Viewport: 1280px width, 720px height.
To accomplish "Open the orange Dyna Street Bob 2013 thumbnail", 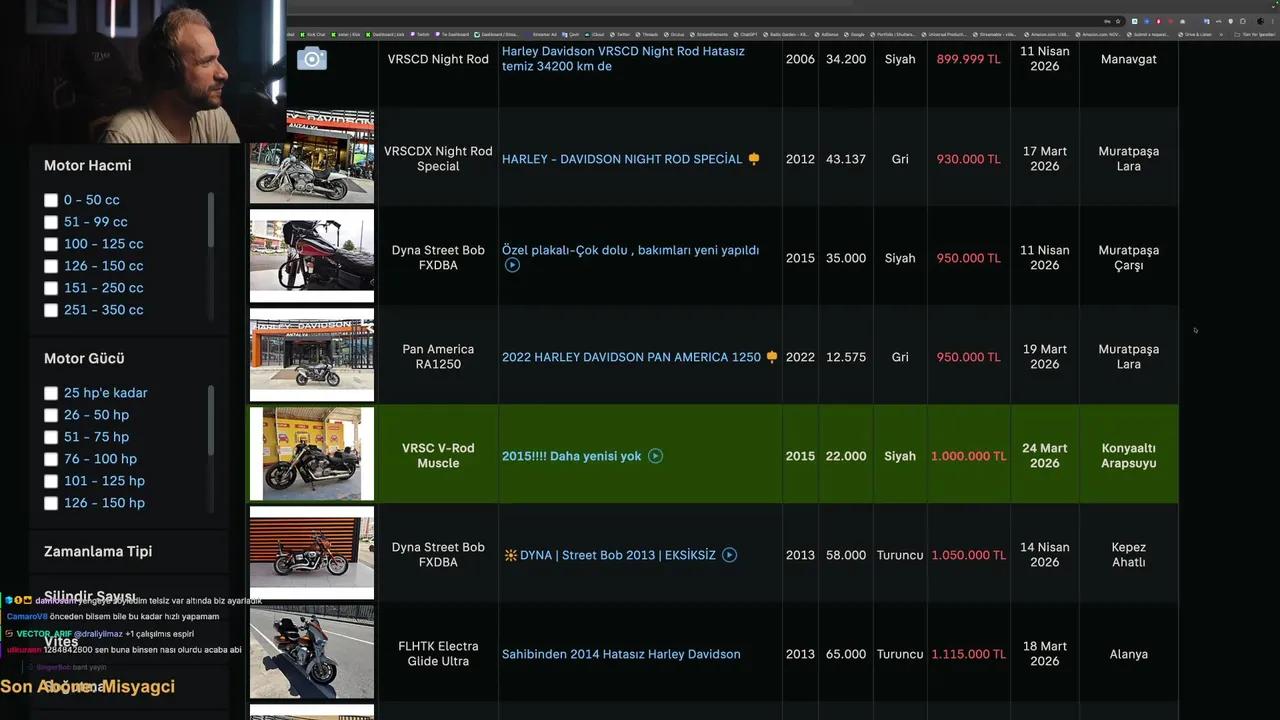I will [x=312, y=553].
